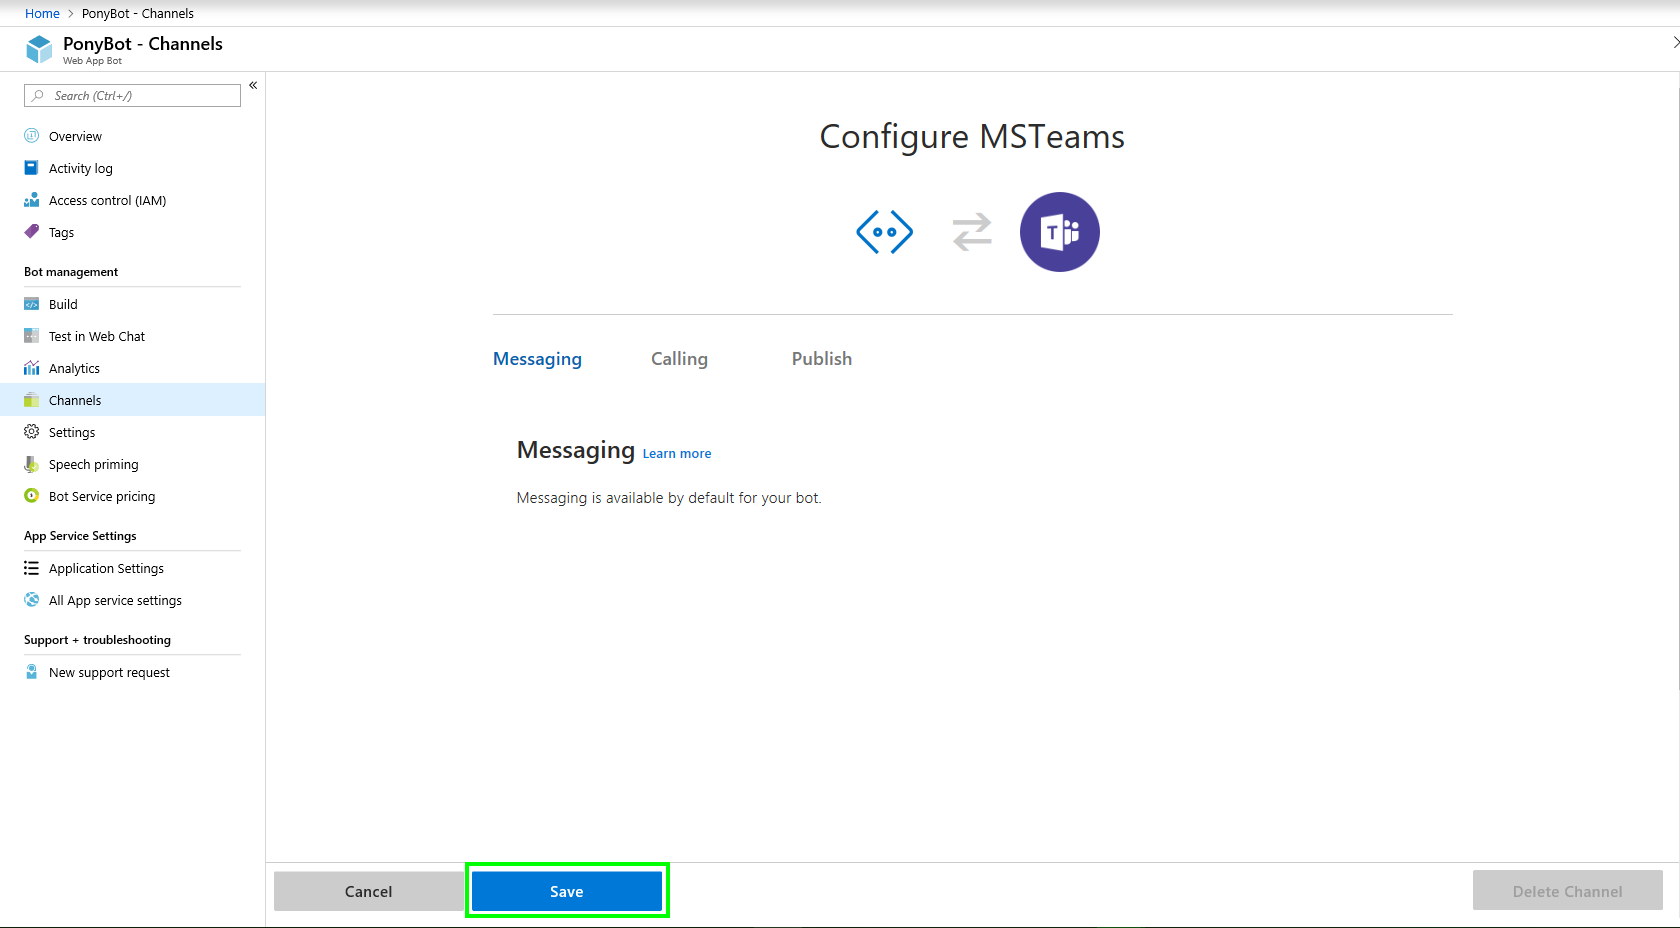
Task: Switch to the Calling tab
Action: pyautogui.click(x=679, y=359)
